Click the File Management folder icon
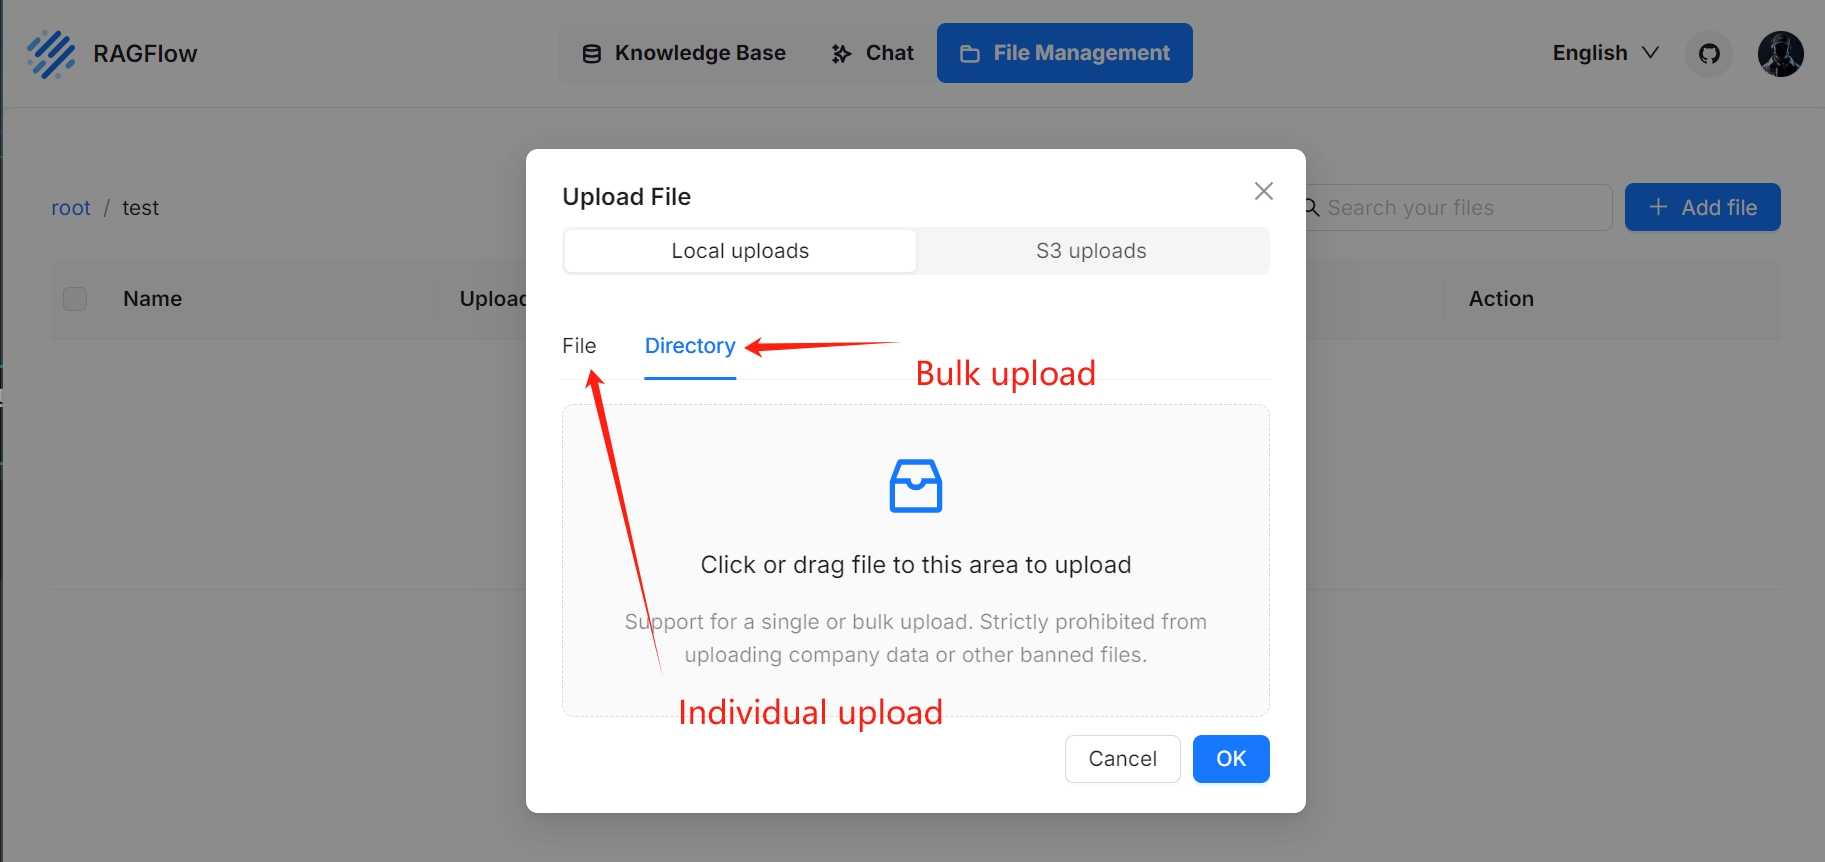This screenshot has width=1825, height=862. click(x=971, y=53)
